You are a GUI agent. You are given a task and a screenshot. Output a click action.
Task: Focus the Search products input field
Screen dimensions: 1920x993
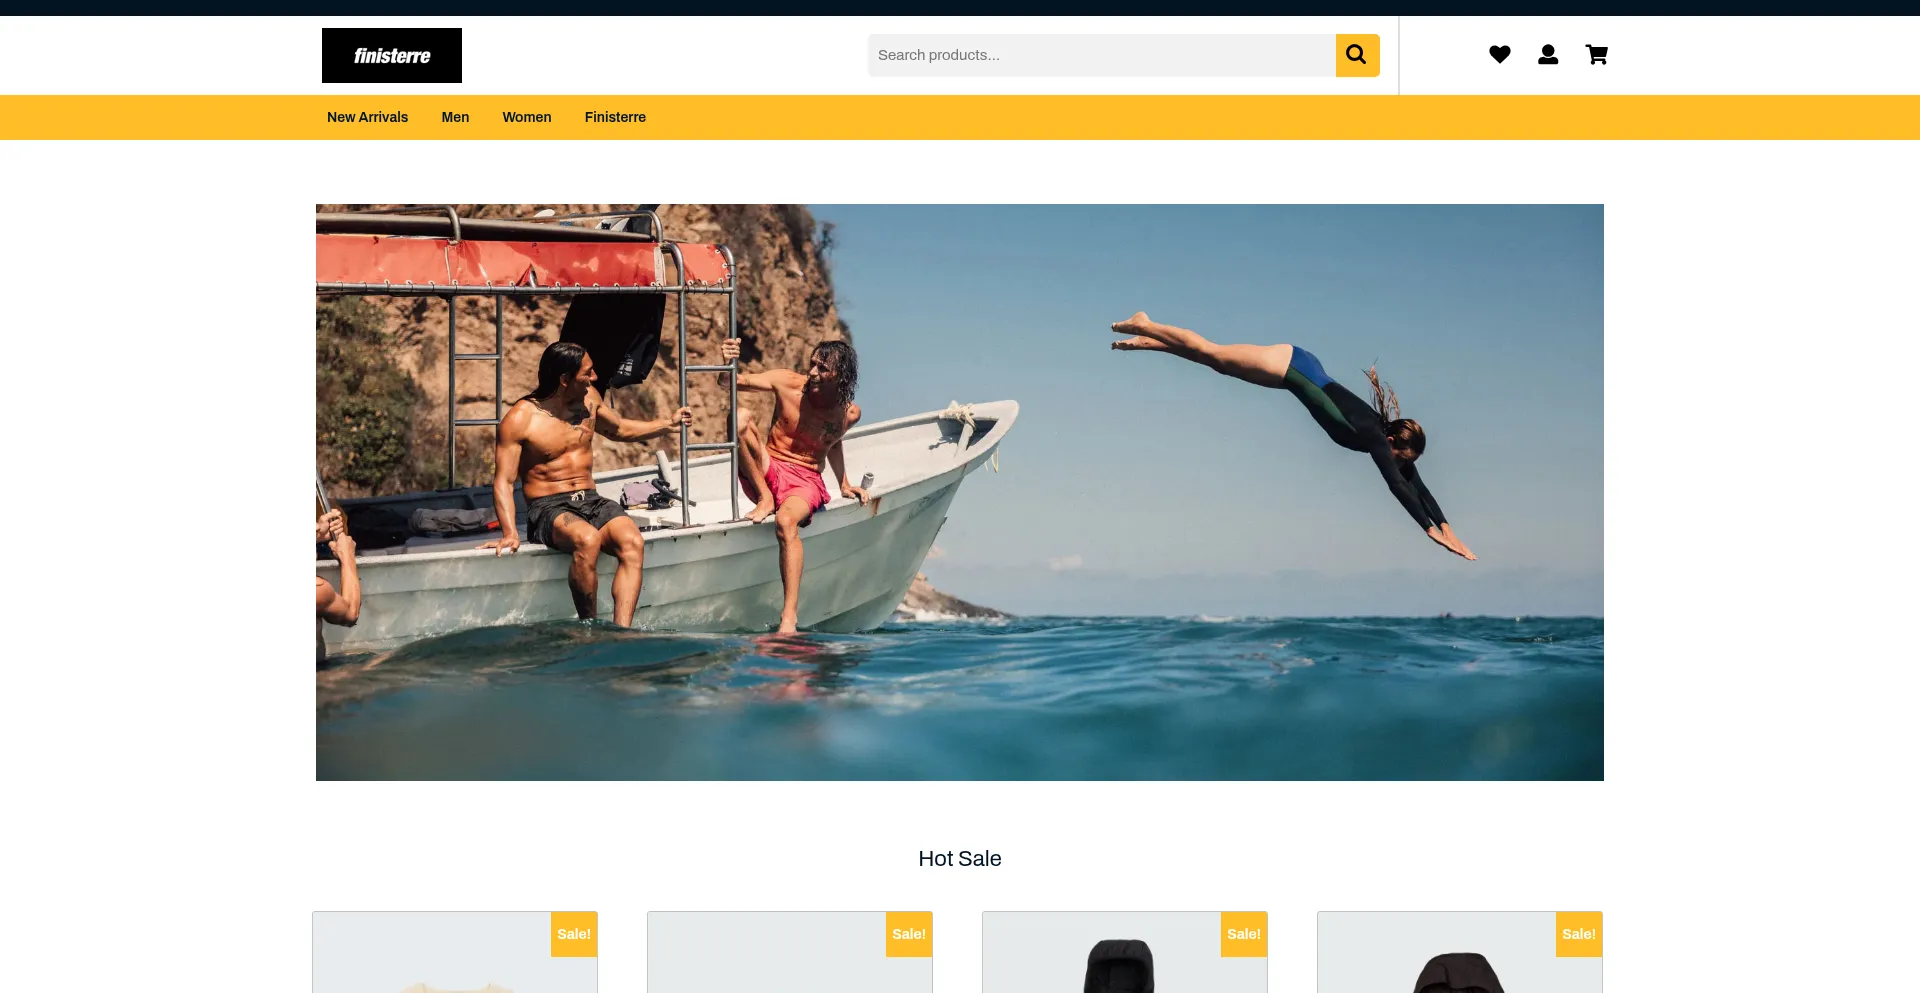pyautogui.click(x=1100, y=55)
